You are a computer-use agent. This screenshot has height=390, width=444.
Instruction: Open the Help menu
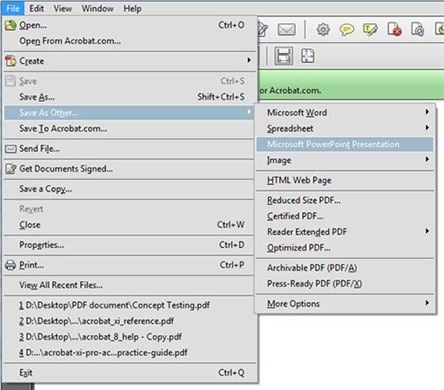pyautogui.click(x=132, y=8)
